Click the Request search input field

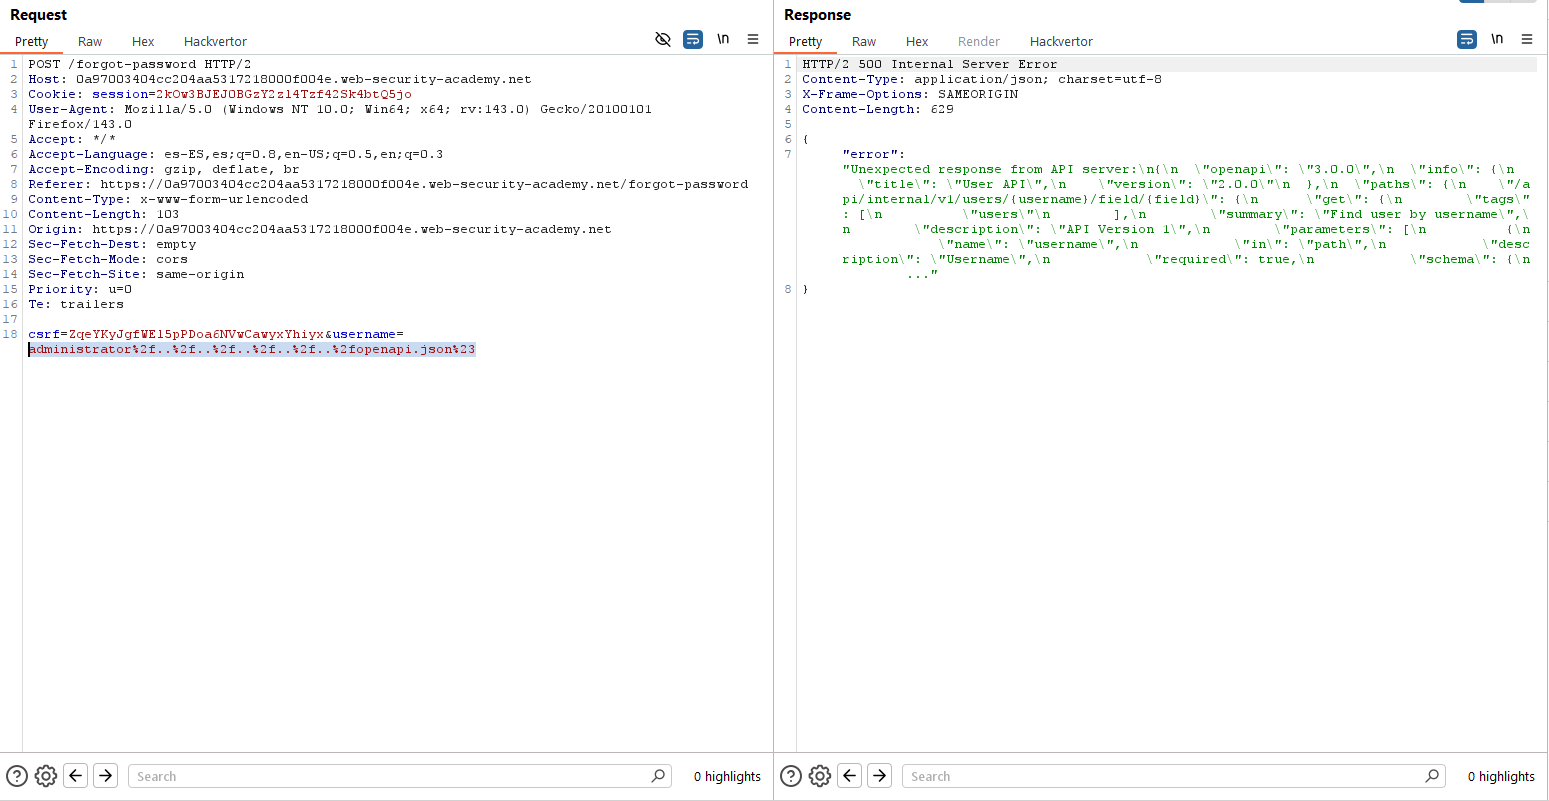[390, 776]
